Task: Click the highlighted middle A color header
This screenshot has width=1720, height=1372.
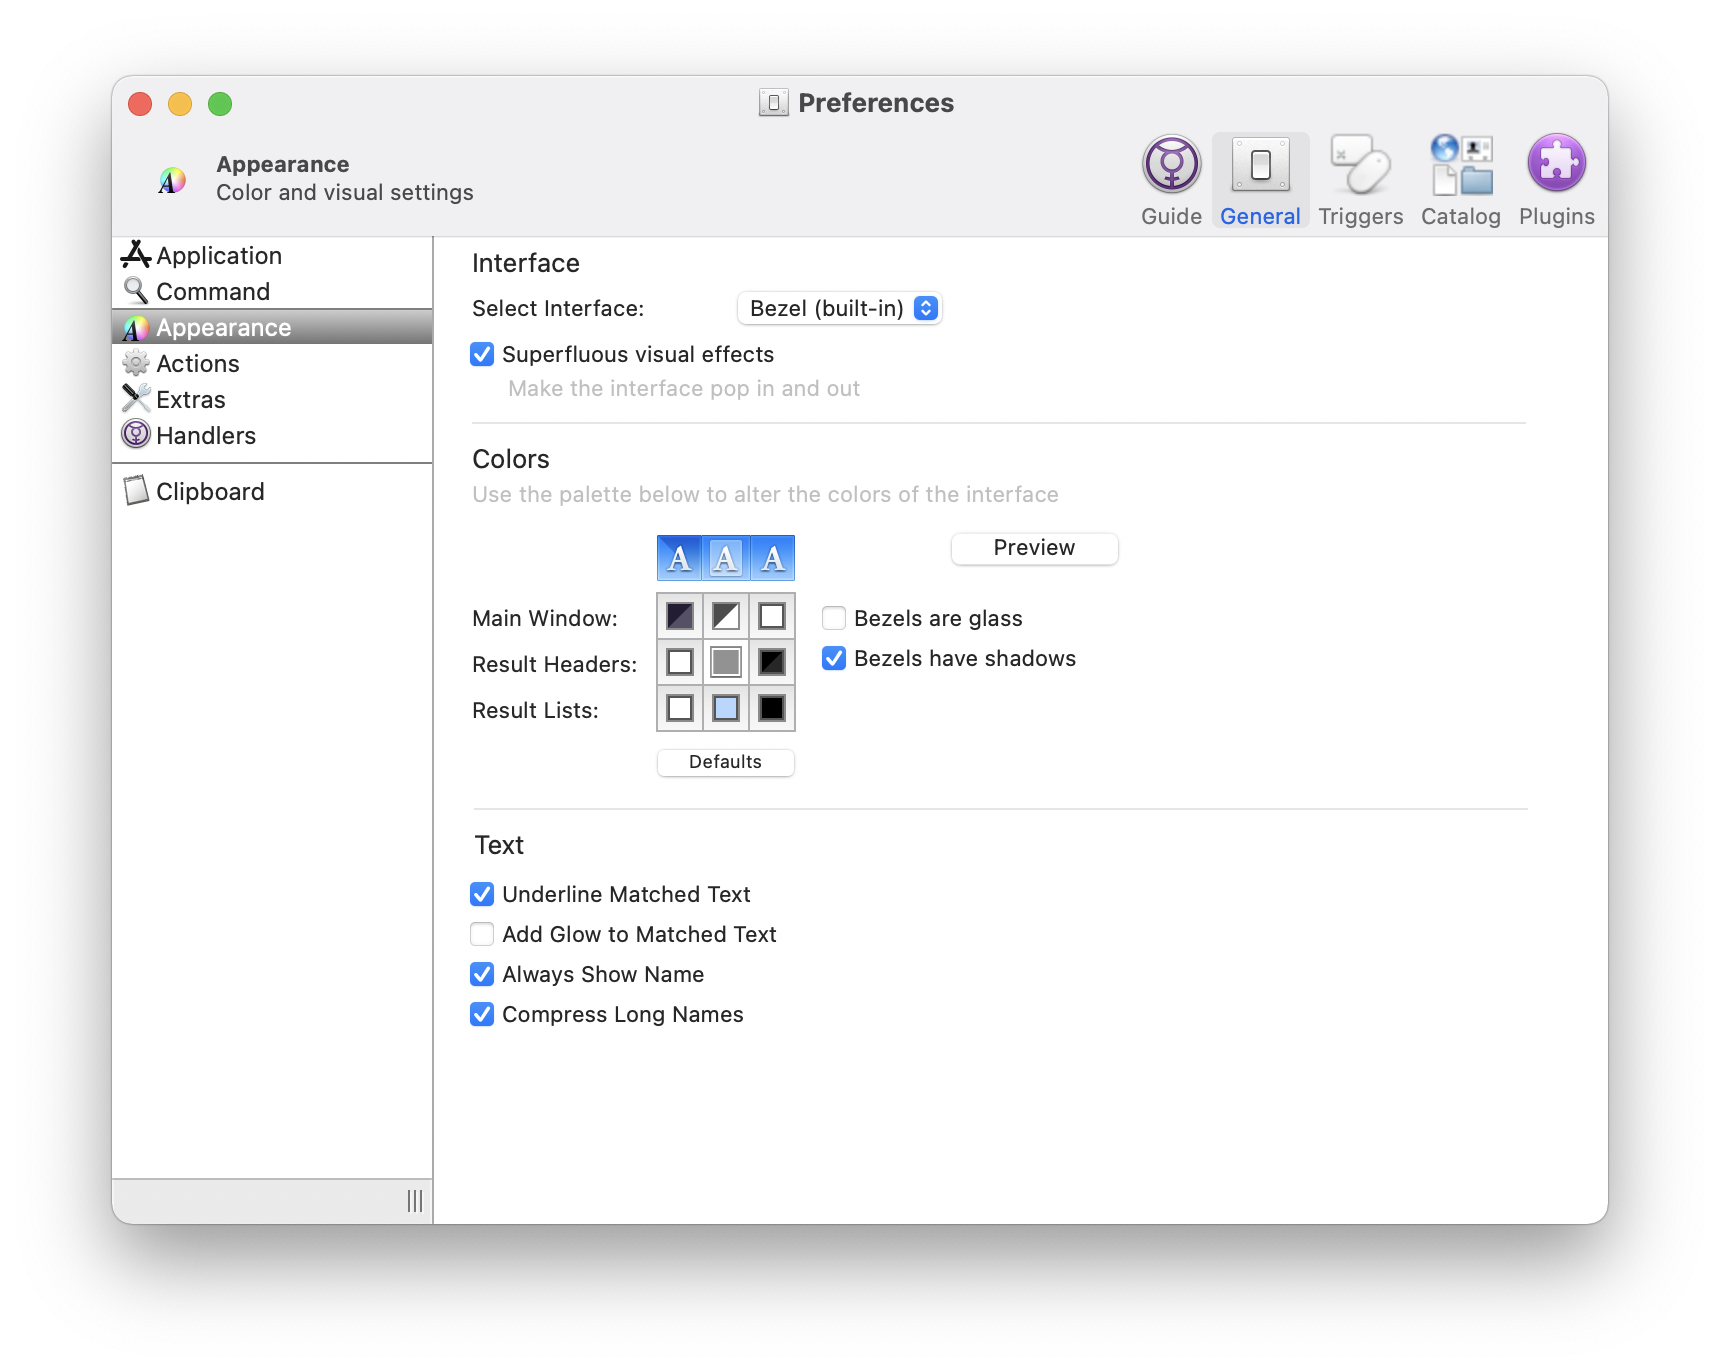Action: 726,558
